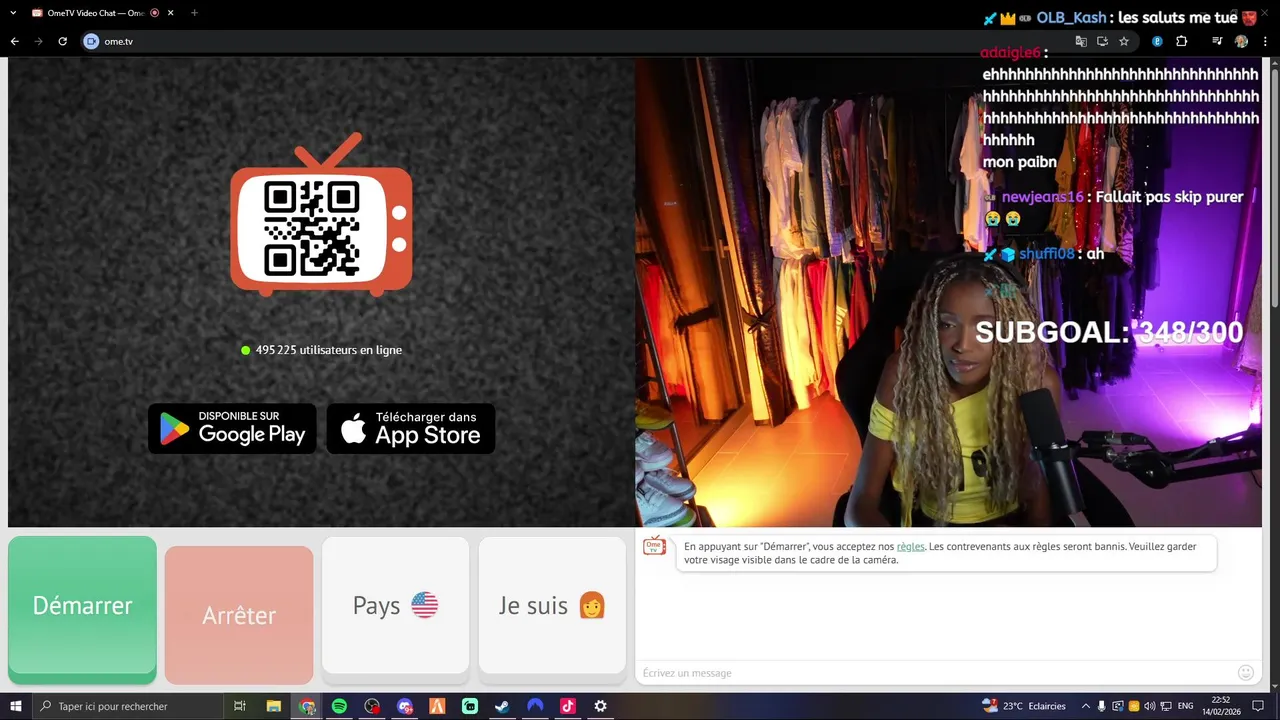Open the Chrome profile avatar
This screenshot has height=720, width=1280.
tap(1241, 41)
